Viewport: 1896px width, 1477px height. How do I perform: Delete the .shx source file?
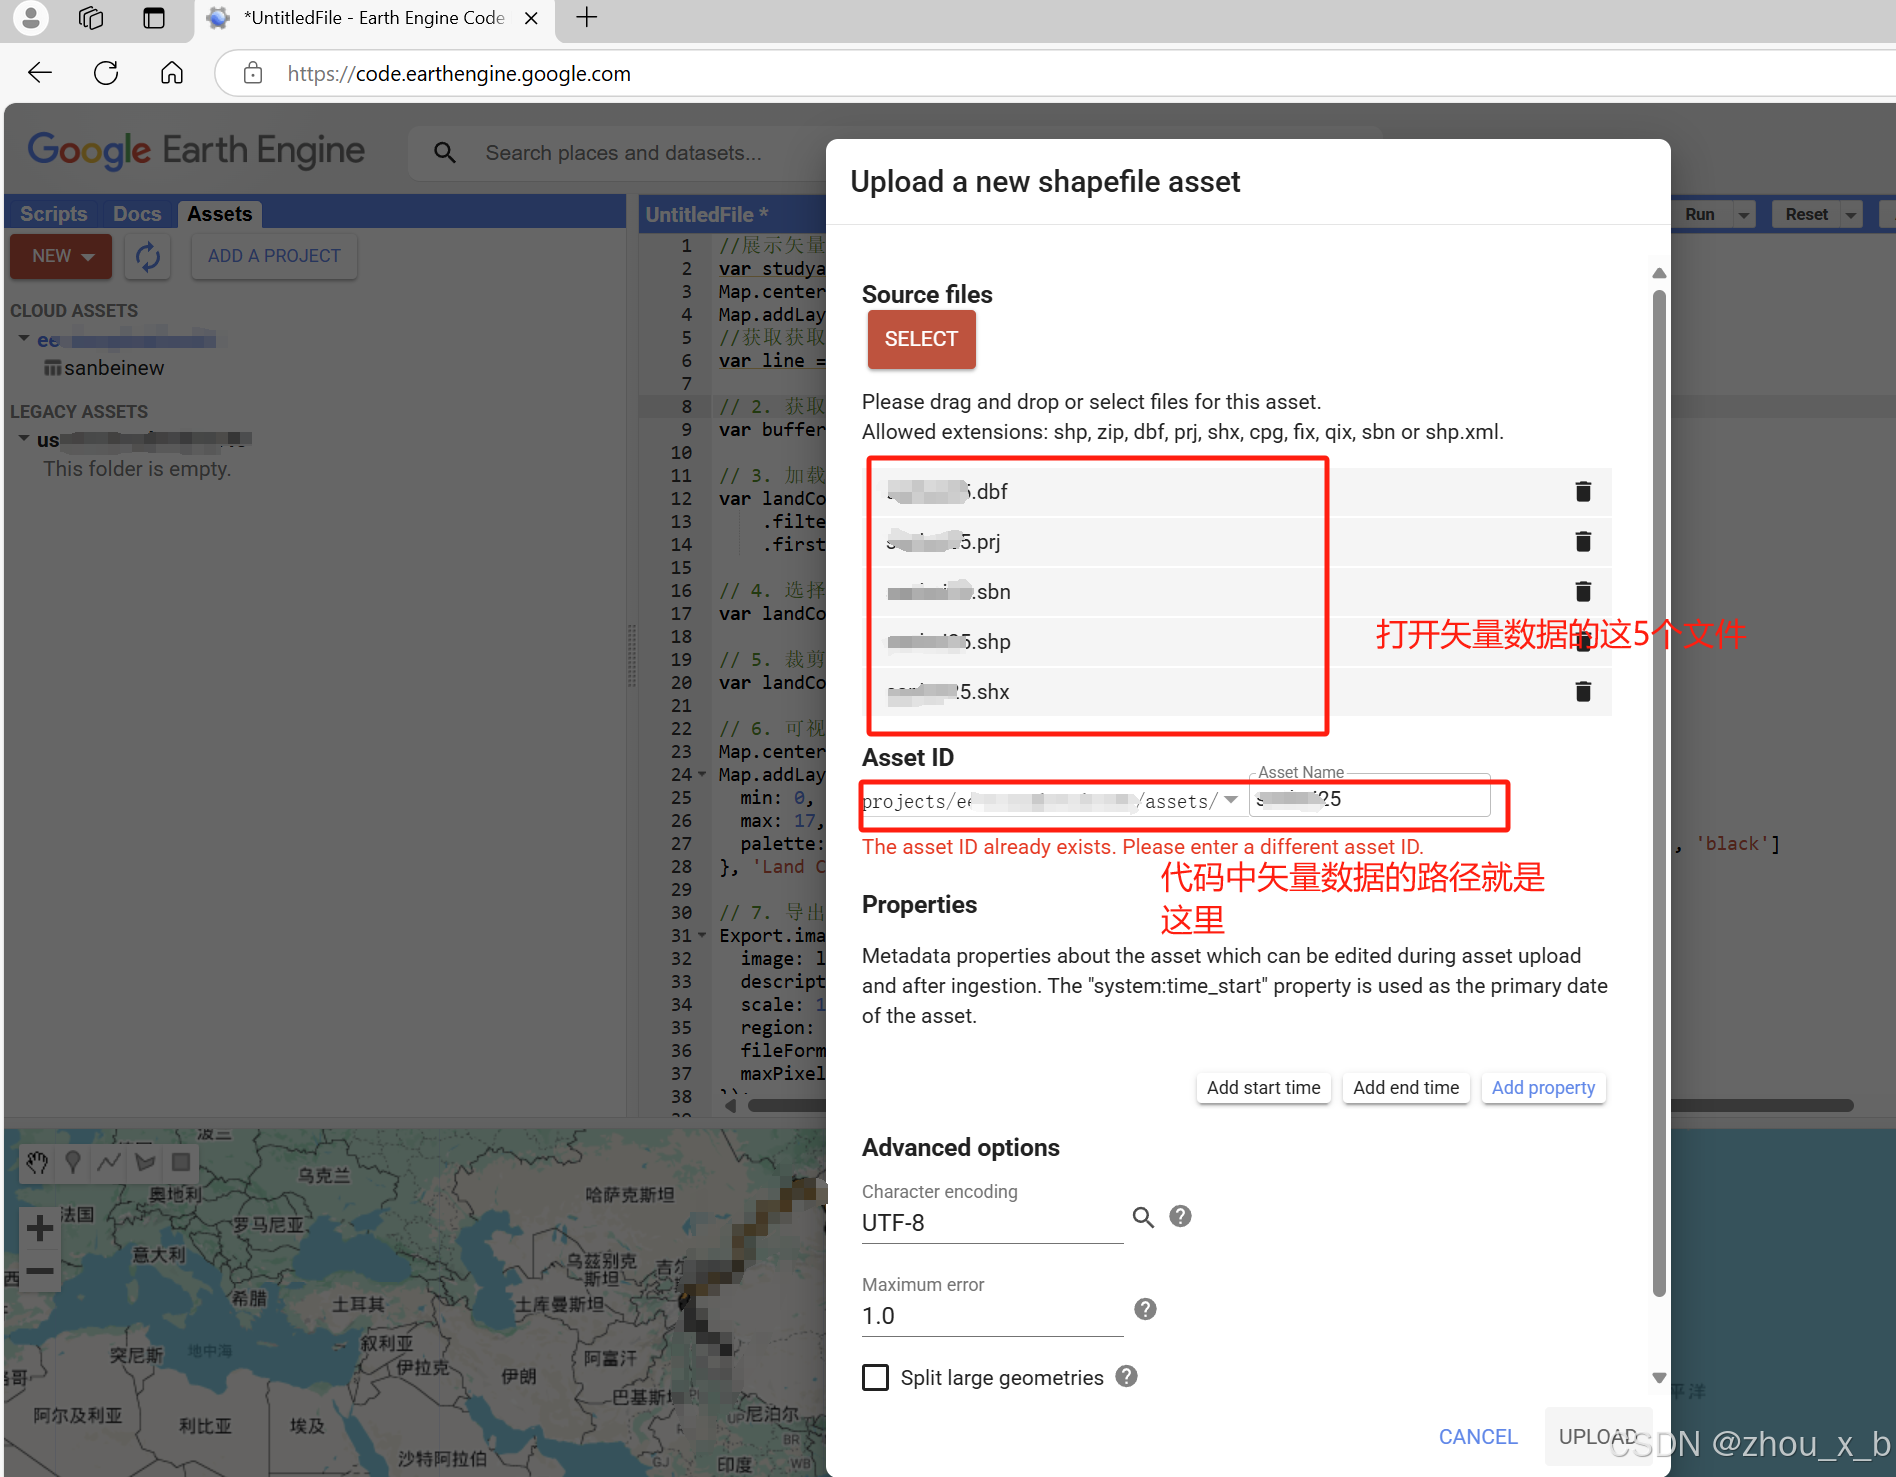pos(1583,691)
